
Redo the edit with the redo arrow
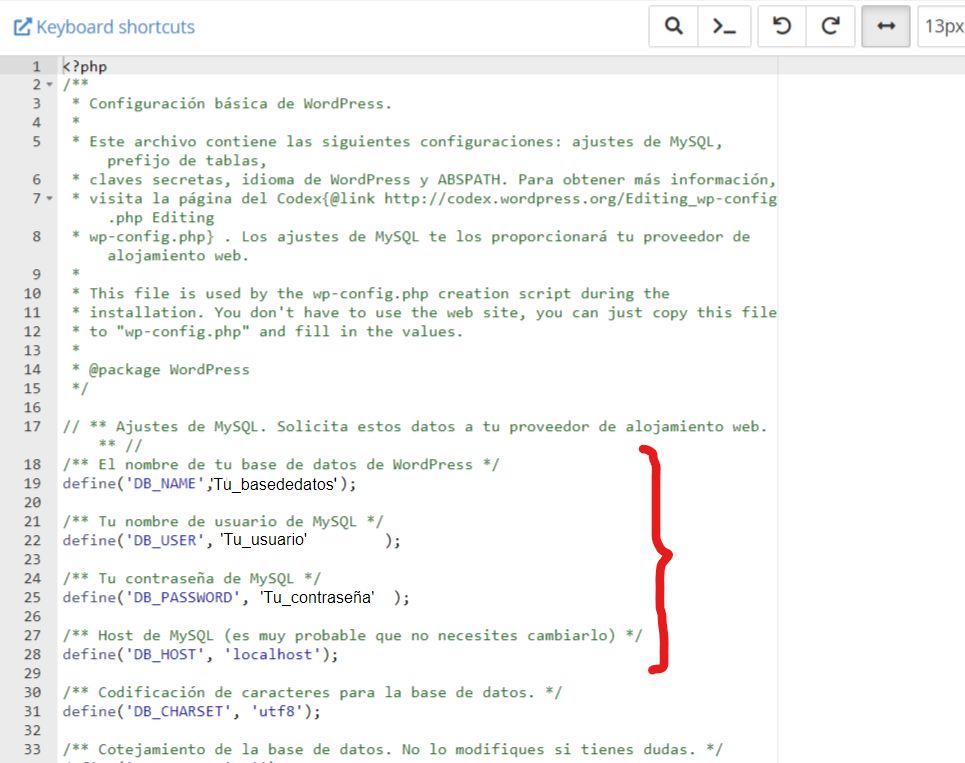(830, 26)
